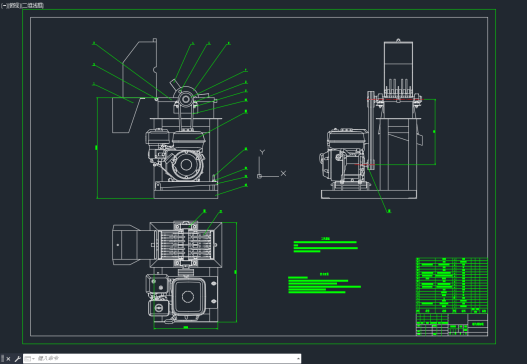Open the recent commands dropdown in the command line

coord(30,359)
